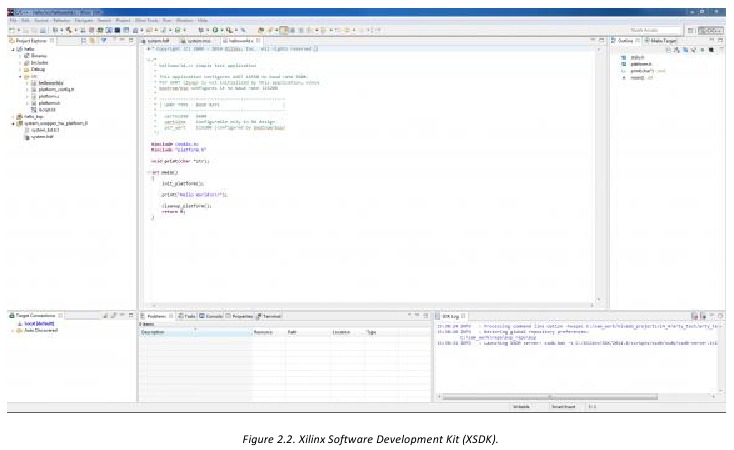Viewport: 734px width, 450px height.
Task: Select the SDK Log tab
Action: coord(450,316)
